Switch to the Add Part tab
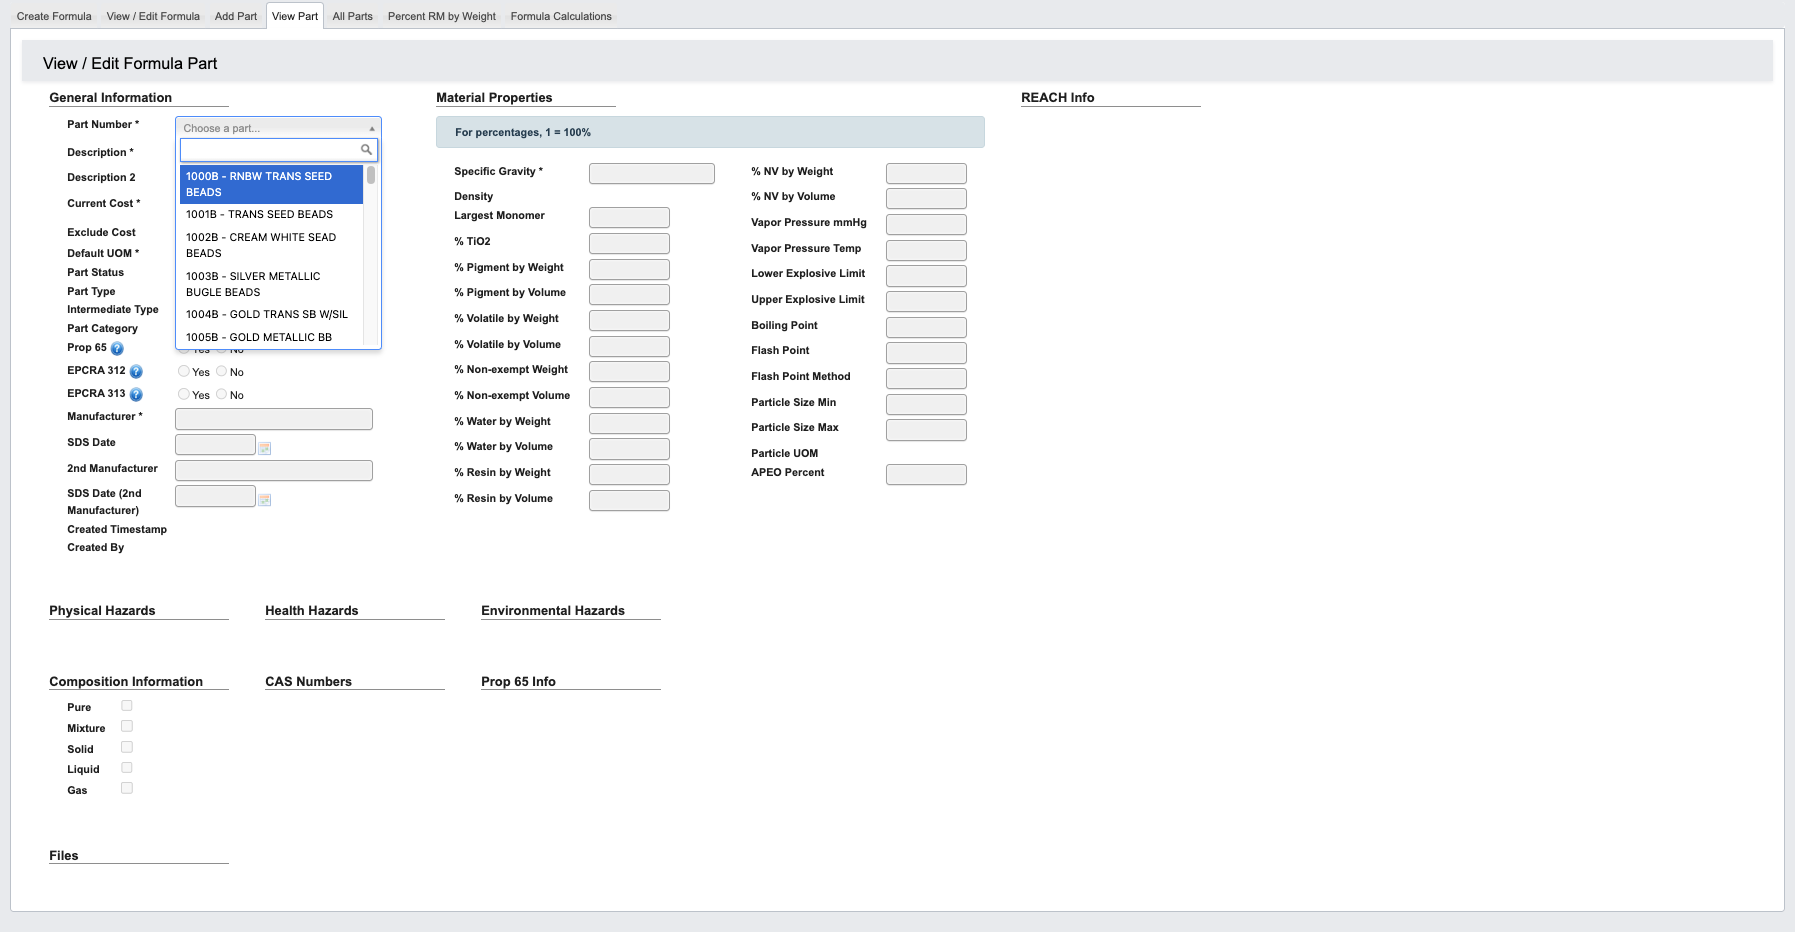 point(236,16)
